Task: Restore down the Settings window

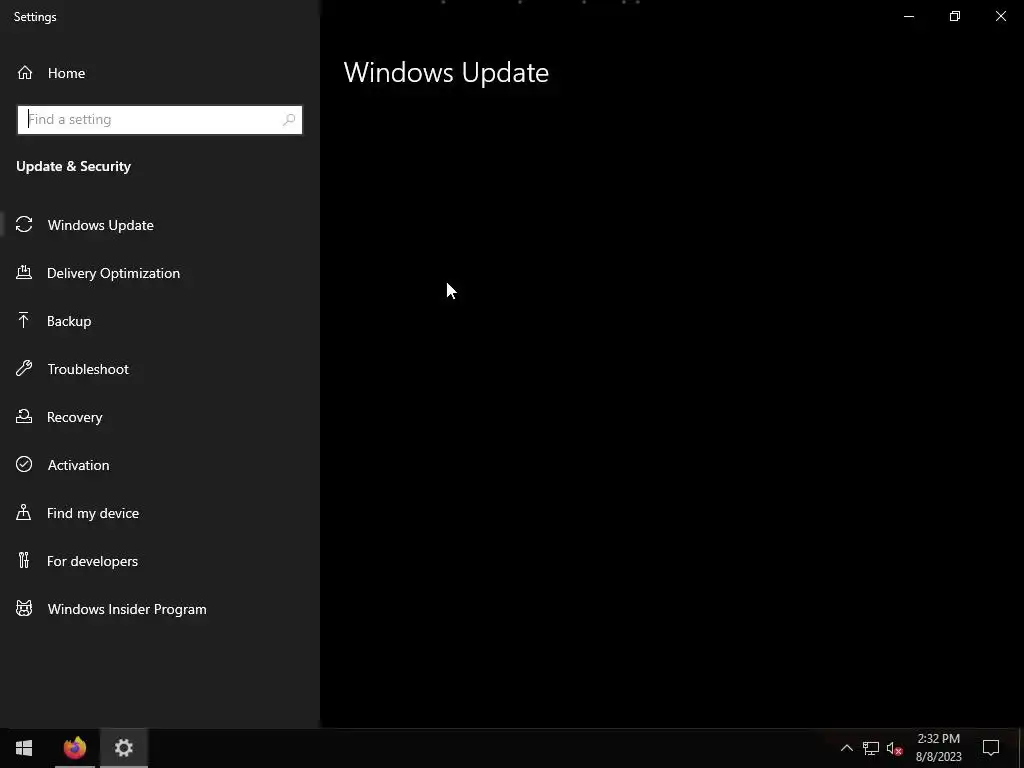Action: point(955,16)
